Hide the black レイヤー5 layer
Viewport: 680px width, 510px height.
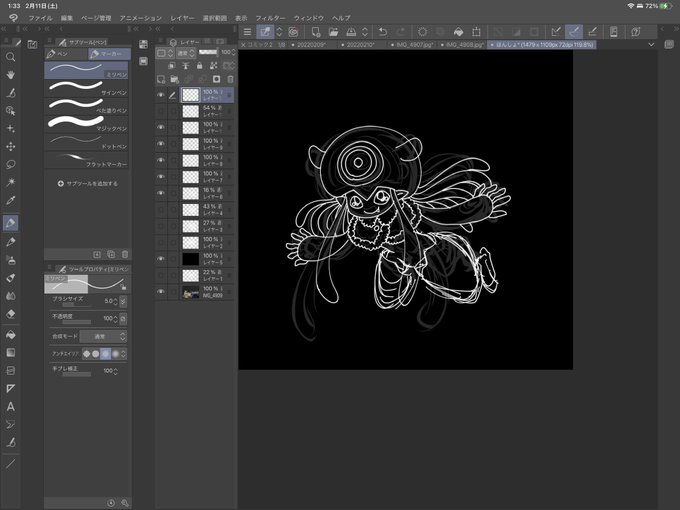[x=161, y=258]
